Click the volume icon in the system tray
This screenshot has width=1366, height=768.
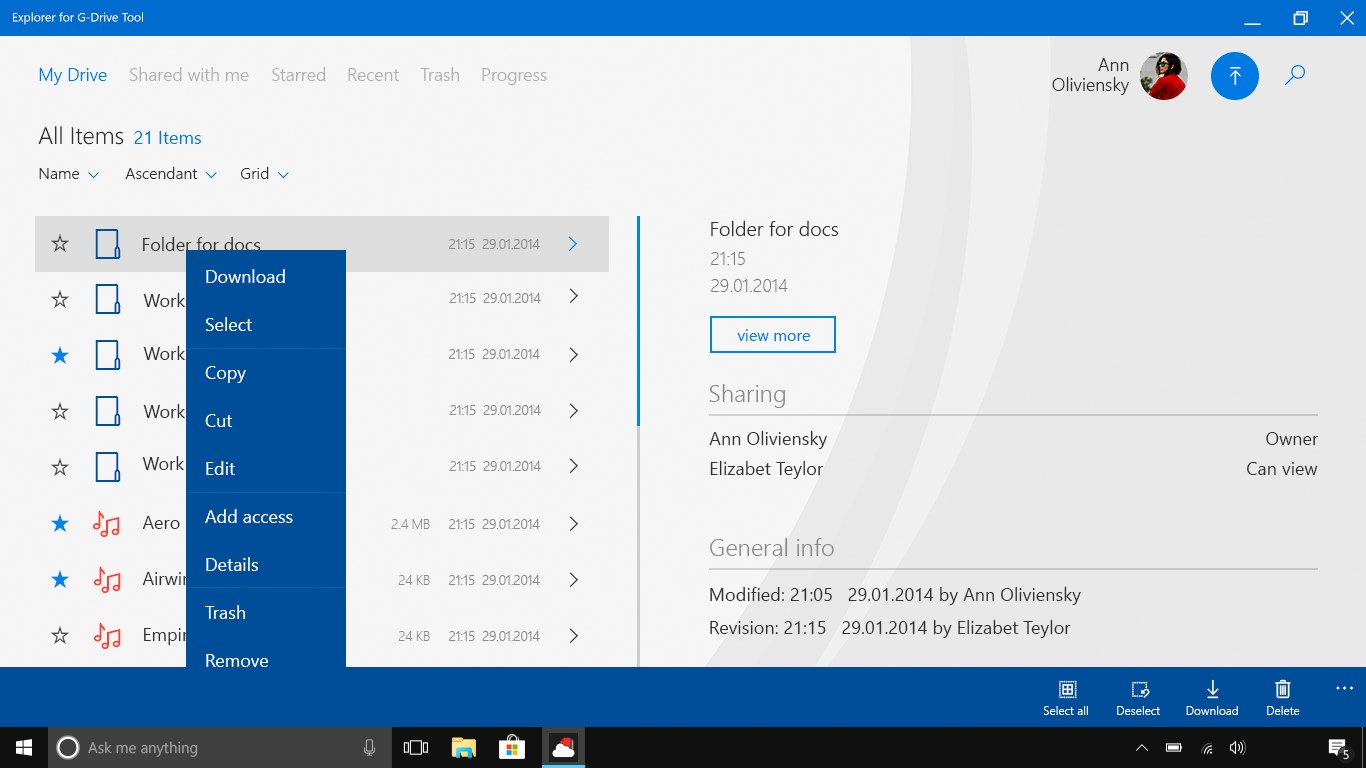1237,748
